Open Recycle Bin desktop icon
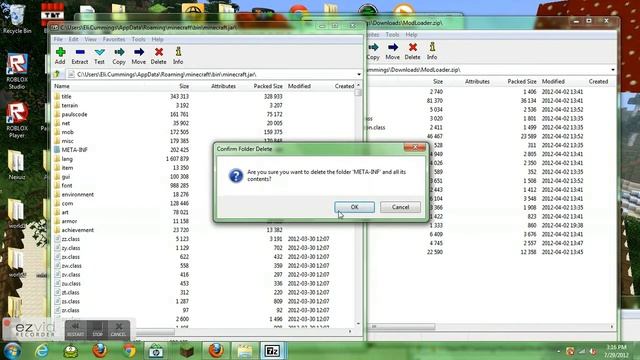The image size is (640, 360). [16, 19]
